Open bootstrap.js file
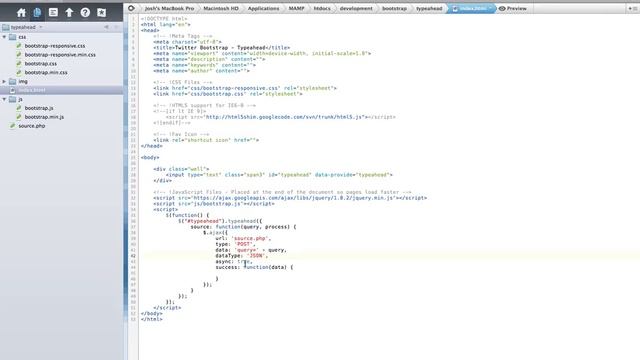The height and width of the screenshot is (360, 640). (x=39, y=108)
